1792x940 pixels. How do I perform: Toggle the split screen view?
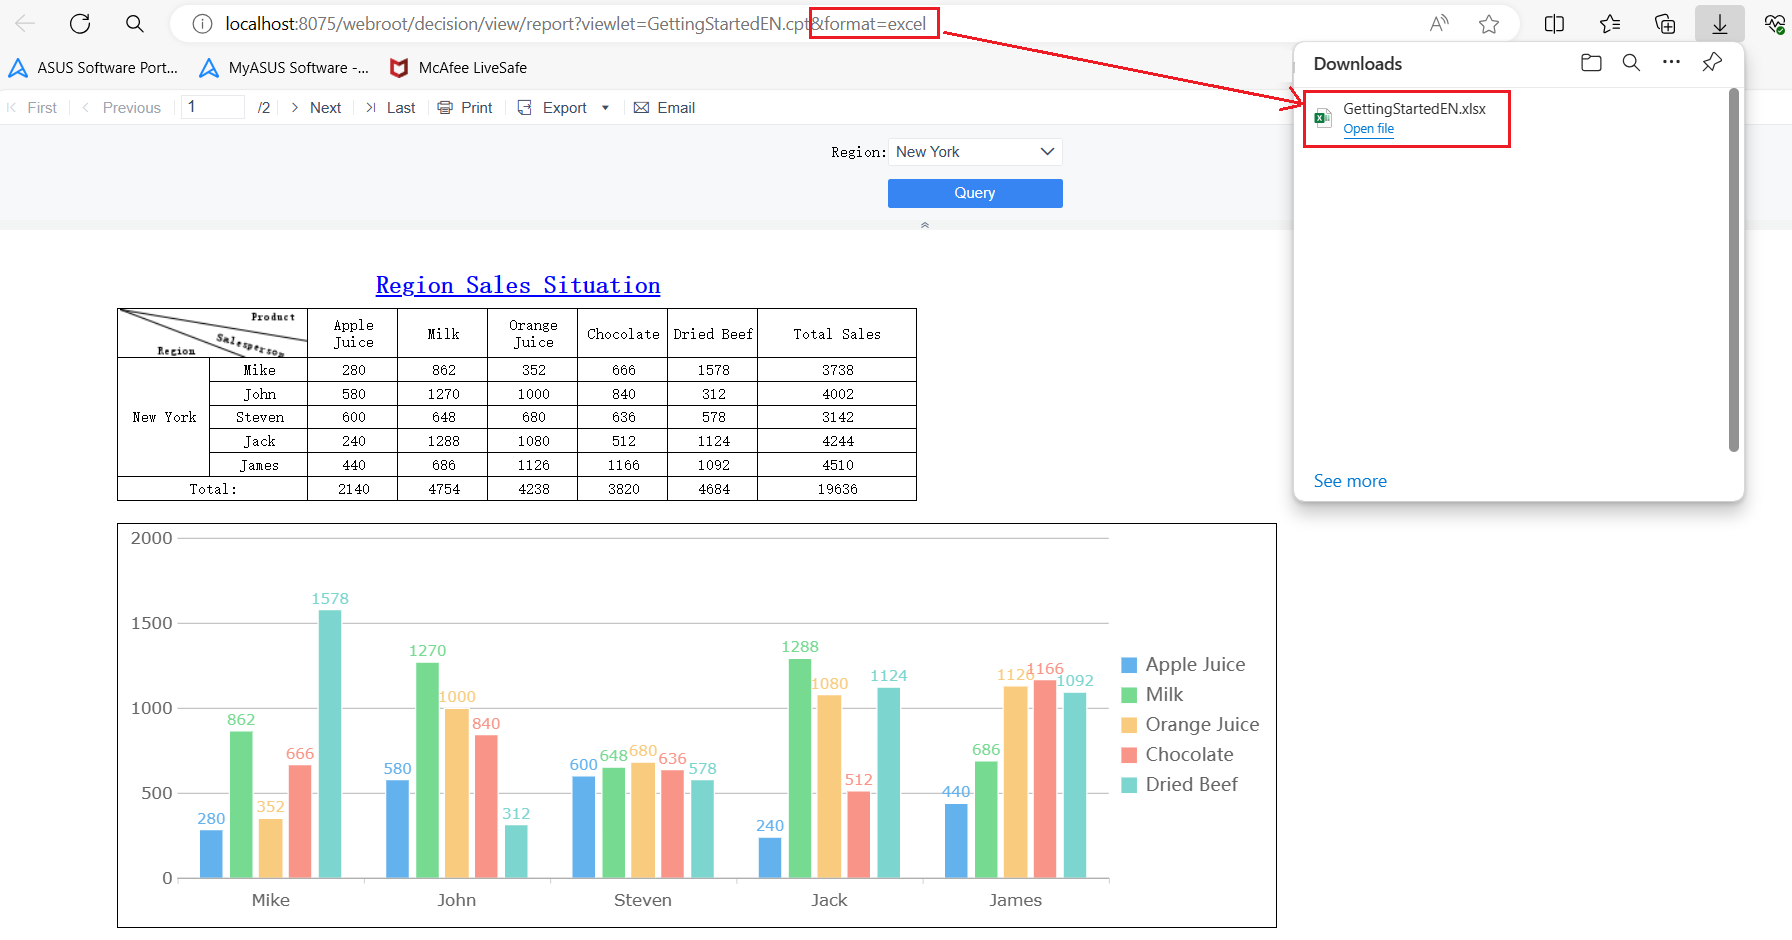[1553, 23]
